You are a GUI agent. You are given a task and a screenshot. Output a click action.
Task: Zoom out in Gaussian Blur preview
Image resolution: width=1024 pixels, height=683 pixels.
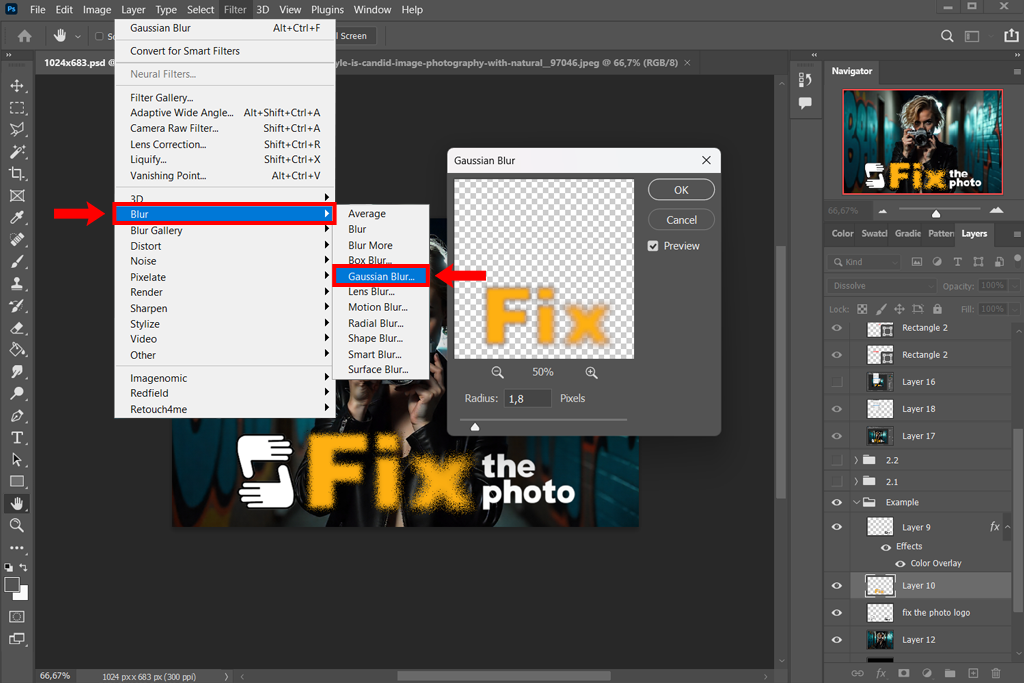[x=498, y=372]
